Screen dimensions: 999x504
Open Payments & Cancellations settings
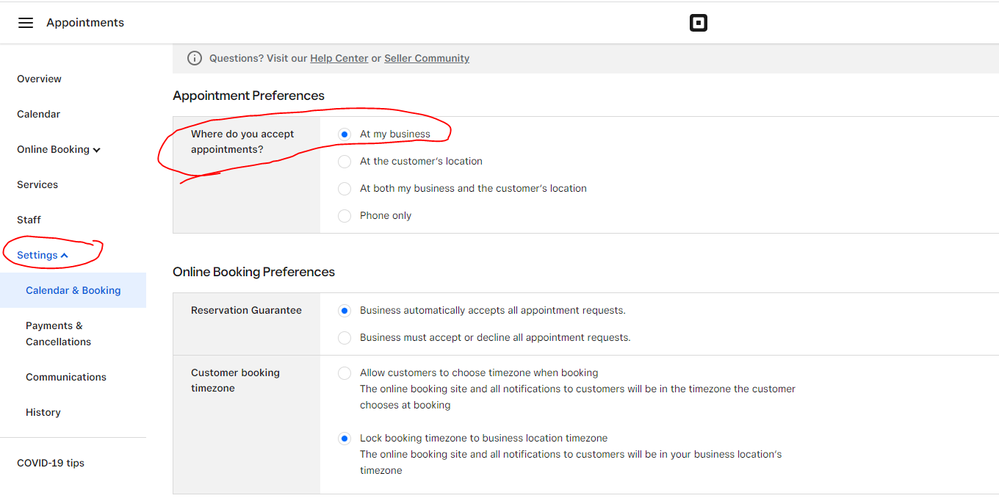58,334
